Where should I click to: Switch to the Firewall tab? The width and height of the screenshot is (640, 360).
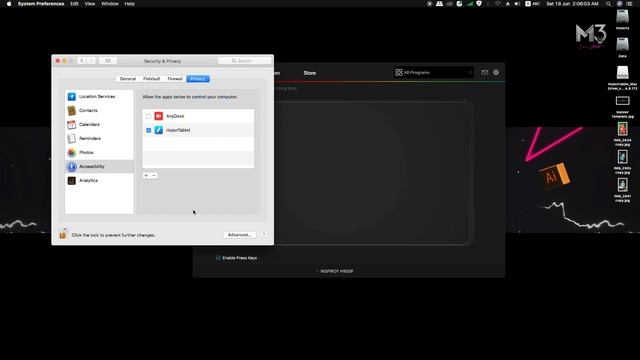[x=175, y=79]
